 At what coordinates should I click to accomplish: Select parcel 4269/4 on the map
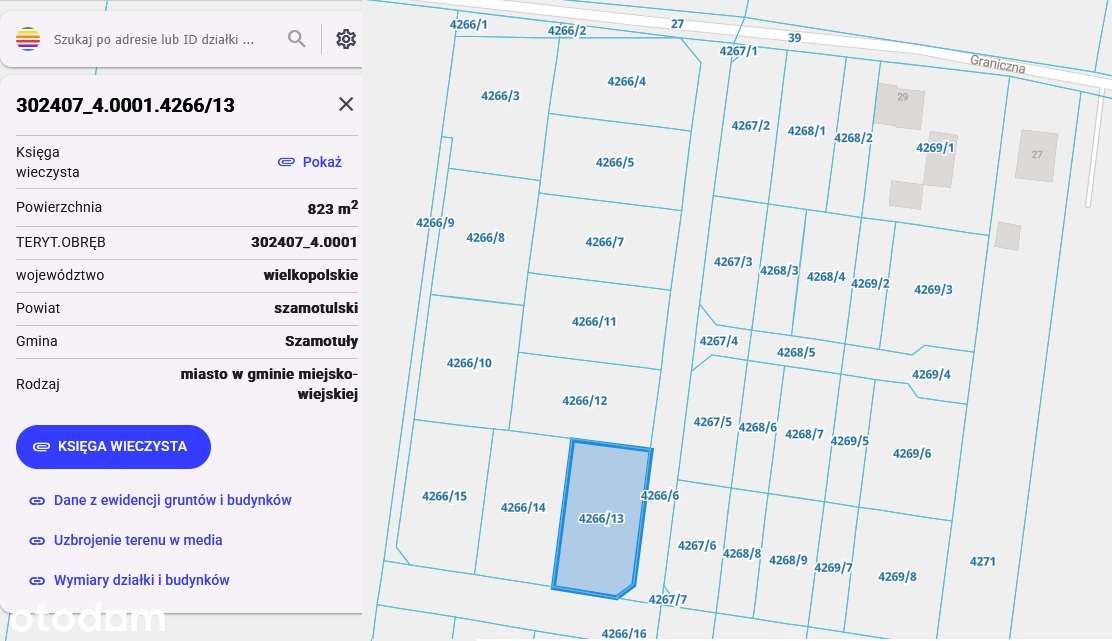[x=931, y=374]
